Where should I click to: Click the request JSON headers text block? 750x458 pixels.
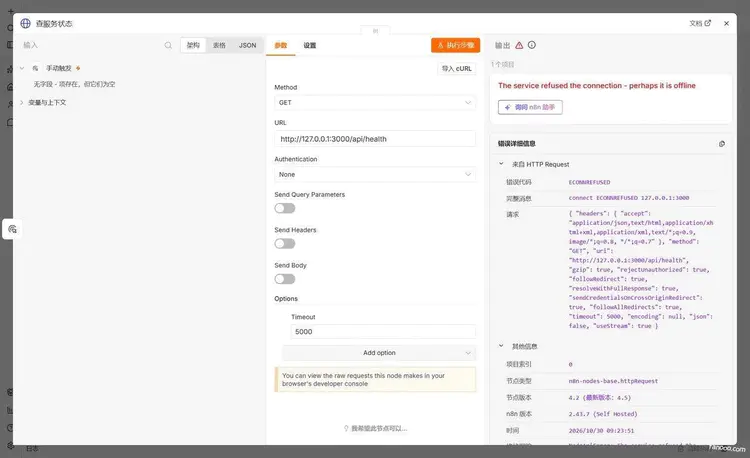(641, 270)
